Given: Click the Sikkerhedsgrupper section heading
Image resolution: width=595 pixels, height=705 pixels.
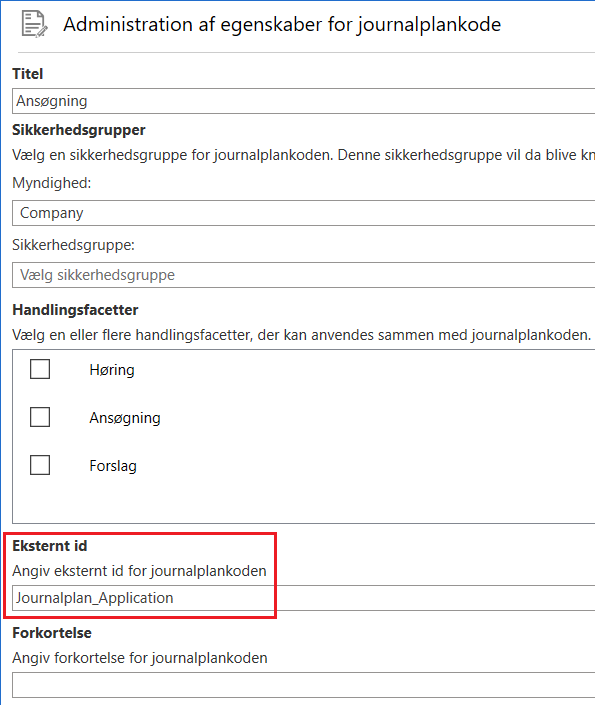Looking at the screenshot, I should 79,130.
